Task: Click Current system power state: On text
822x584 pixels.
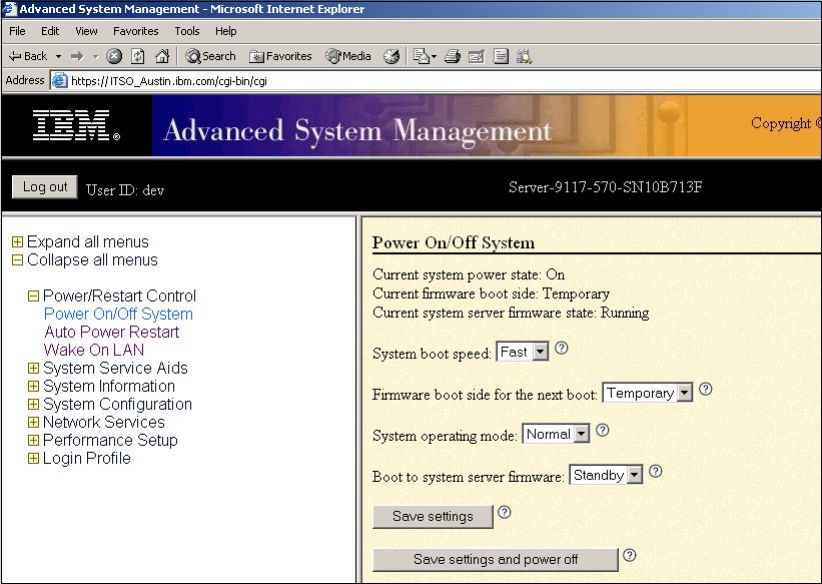Action: coord(469,275)
